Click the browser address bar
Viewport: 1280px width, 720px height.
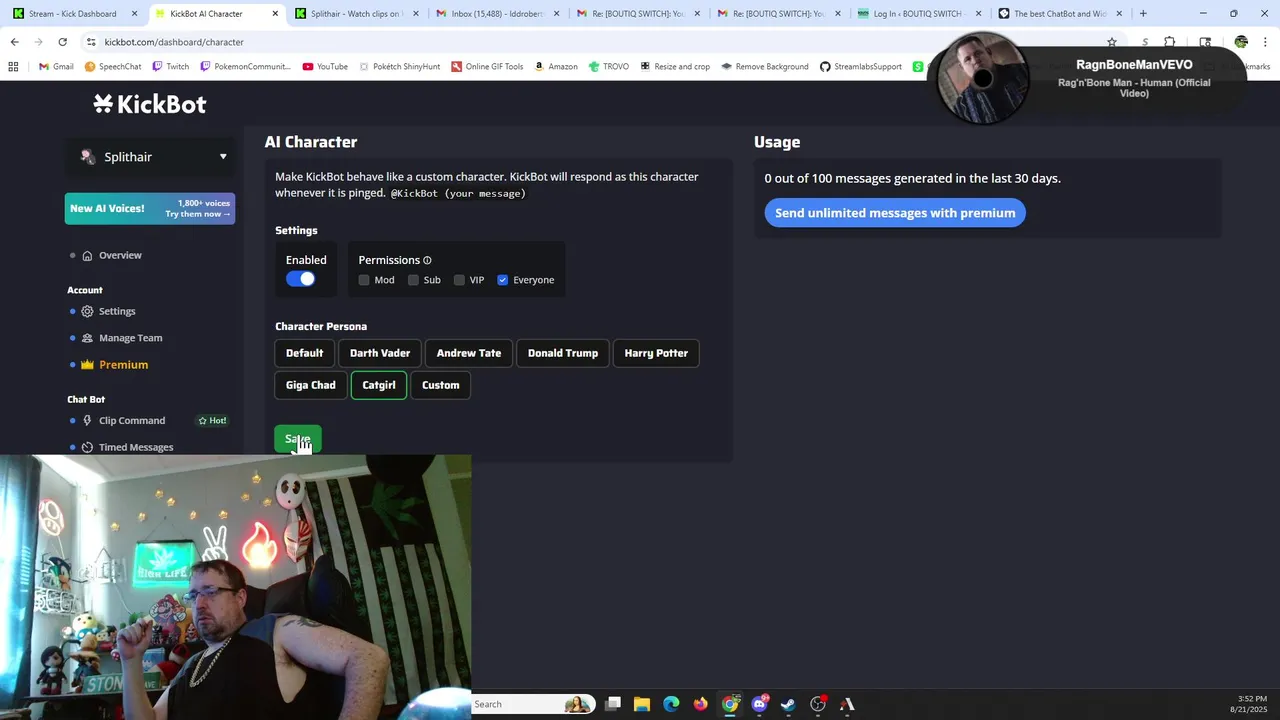[x=590, y=42]
